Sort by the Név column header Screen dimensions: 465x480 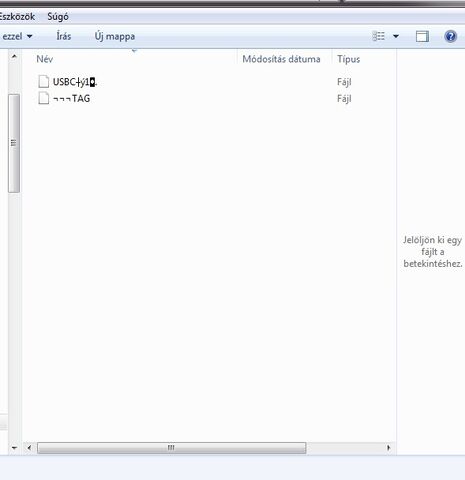45,59
